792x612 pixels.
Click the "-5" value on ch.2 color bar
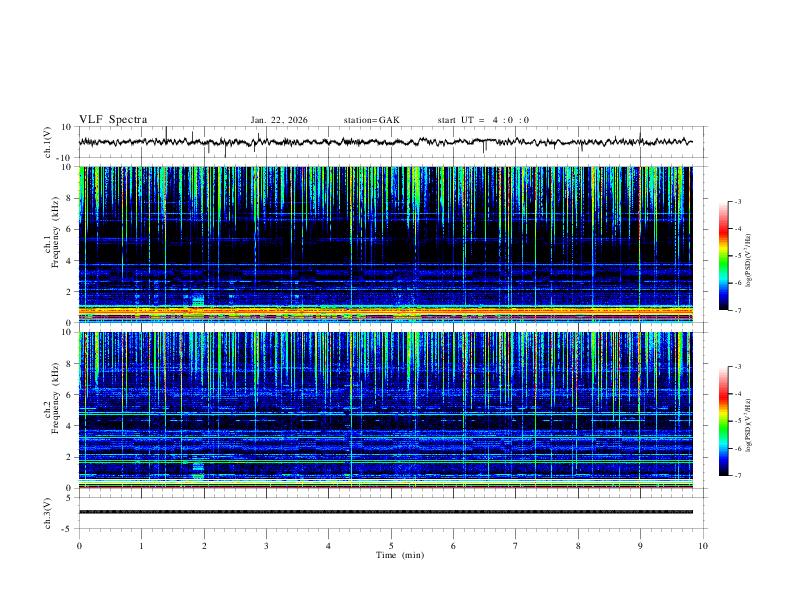pyautogui.click(x=738, y=421)
